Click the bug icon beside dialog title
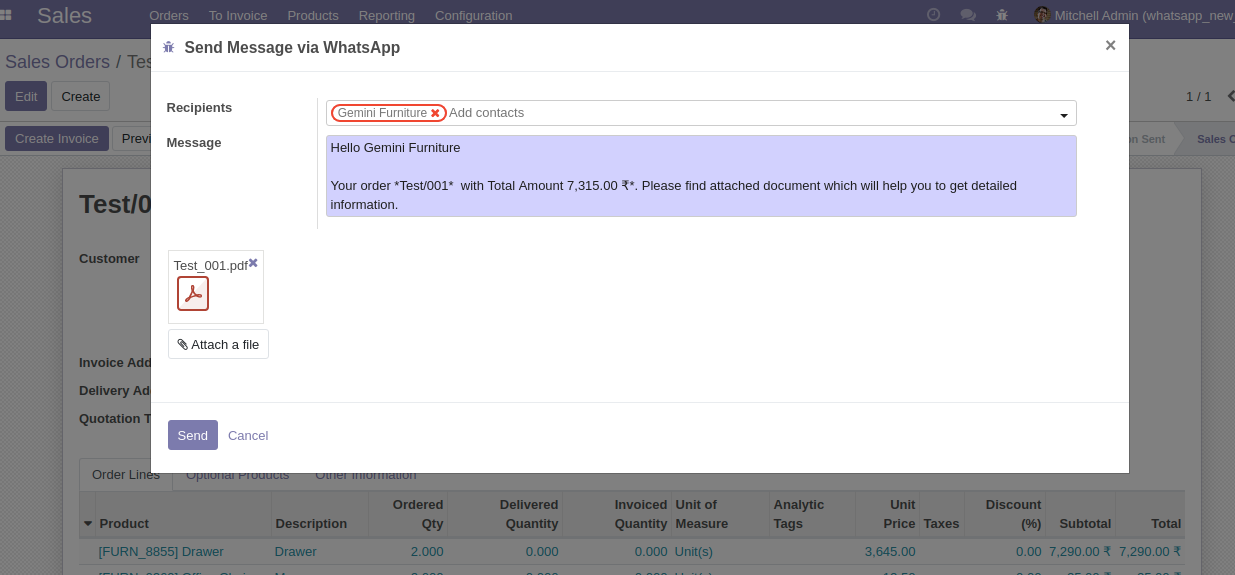The width and height of the screenshot is (1235, 575). [168, 47]
